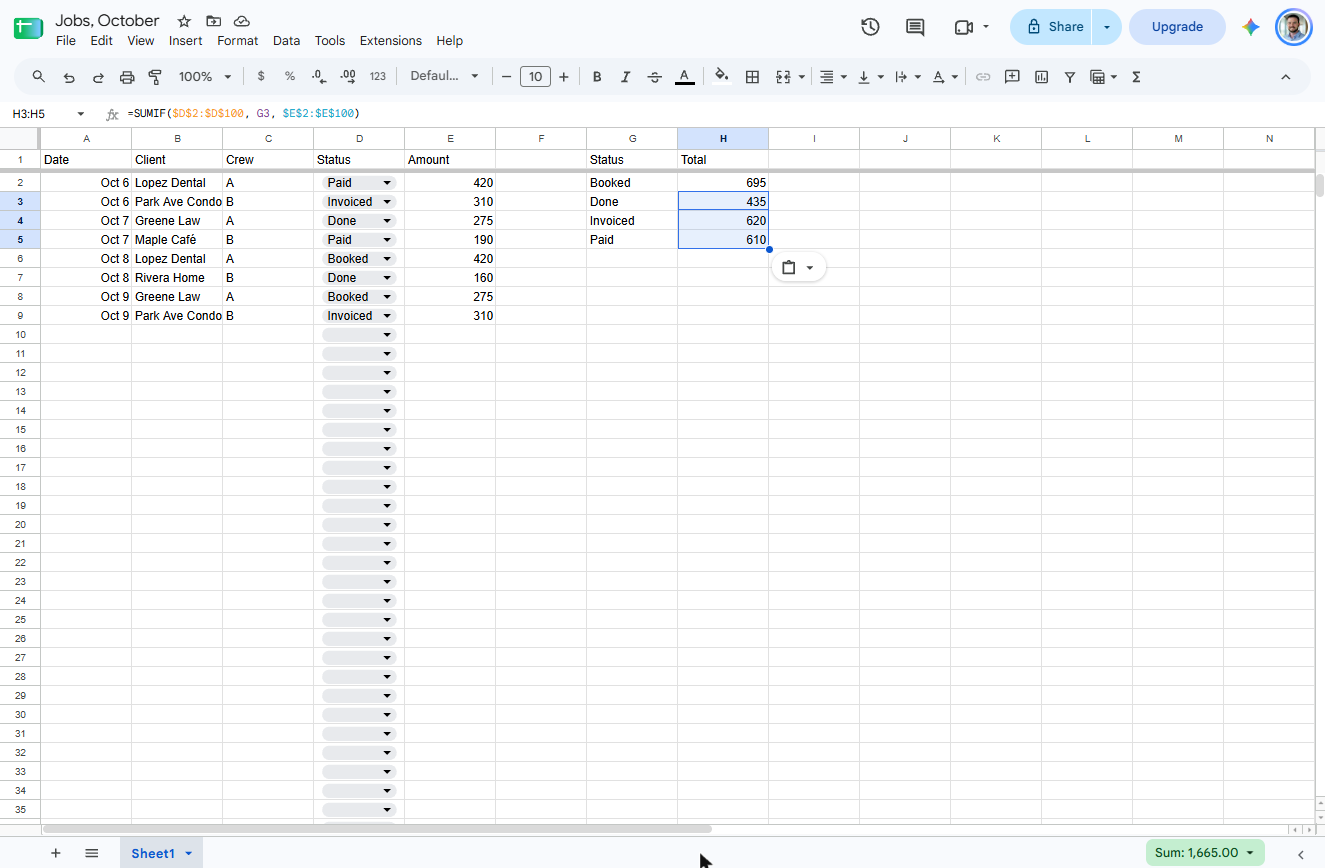Open the Format menu

point(238,41)
